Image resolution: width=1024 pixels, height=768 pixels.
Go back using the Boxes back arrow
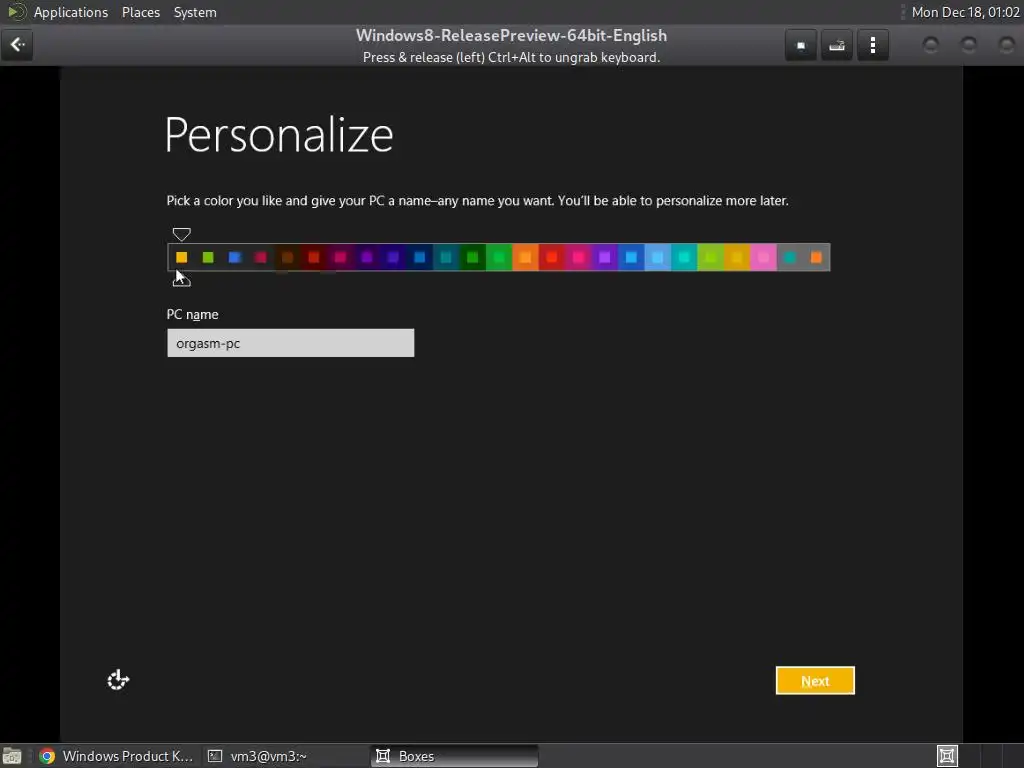(x=17, y=44)
